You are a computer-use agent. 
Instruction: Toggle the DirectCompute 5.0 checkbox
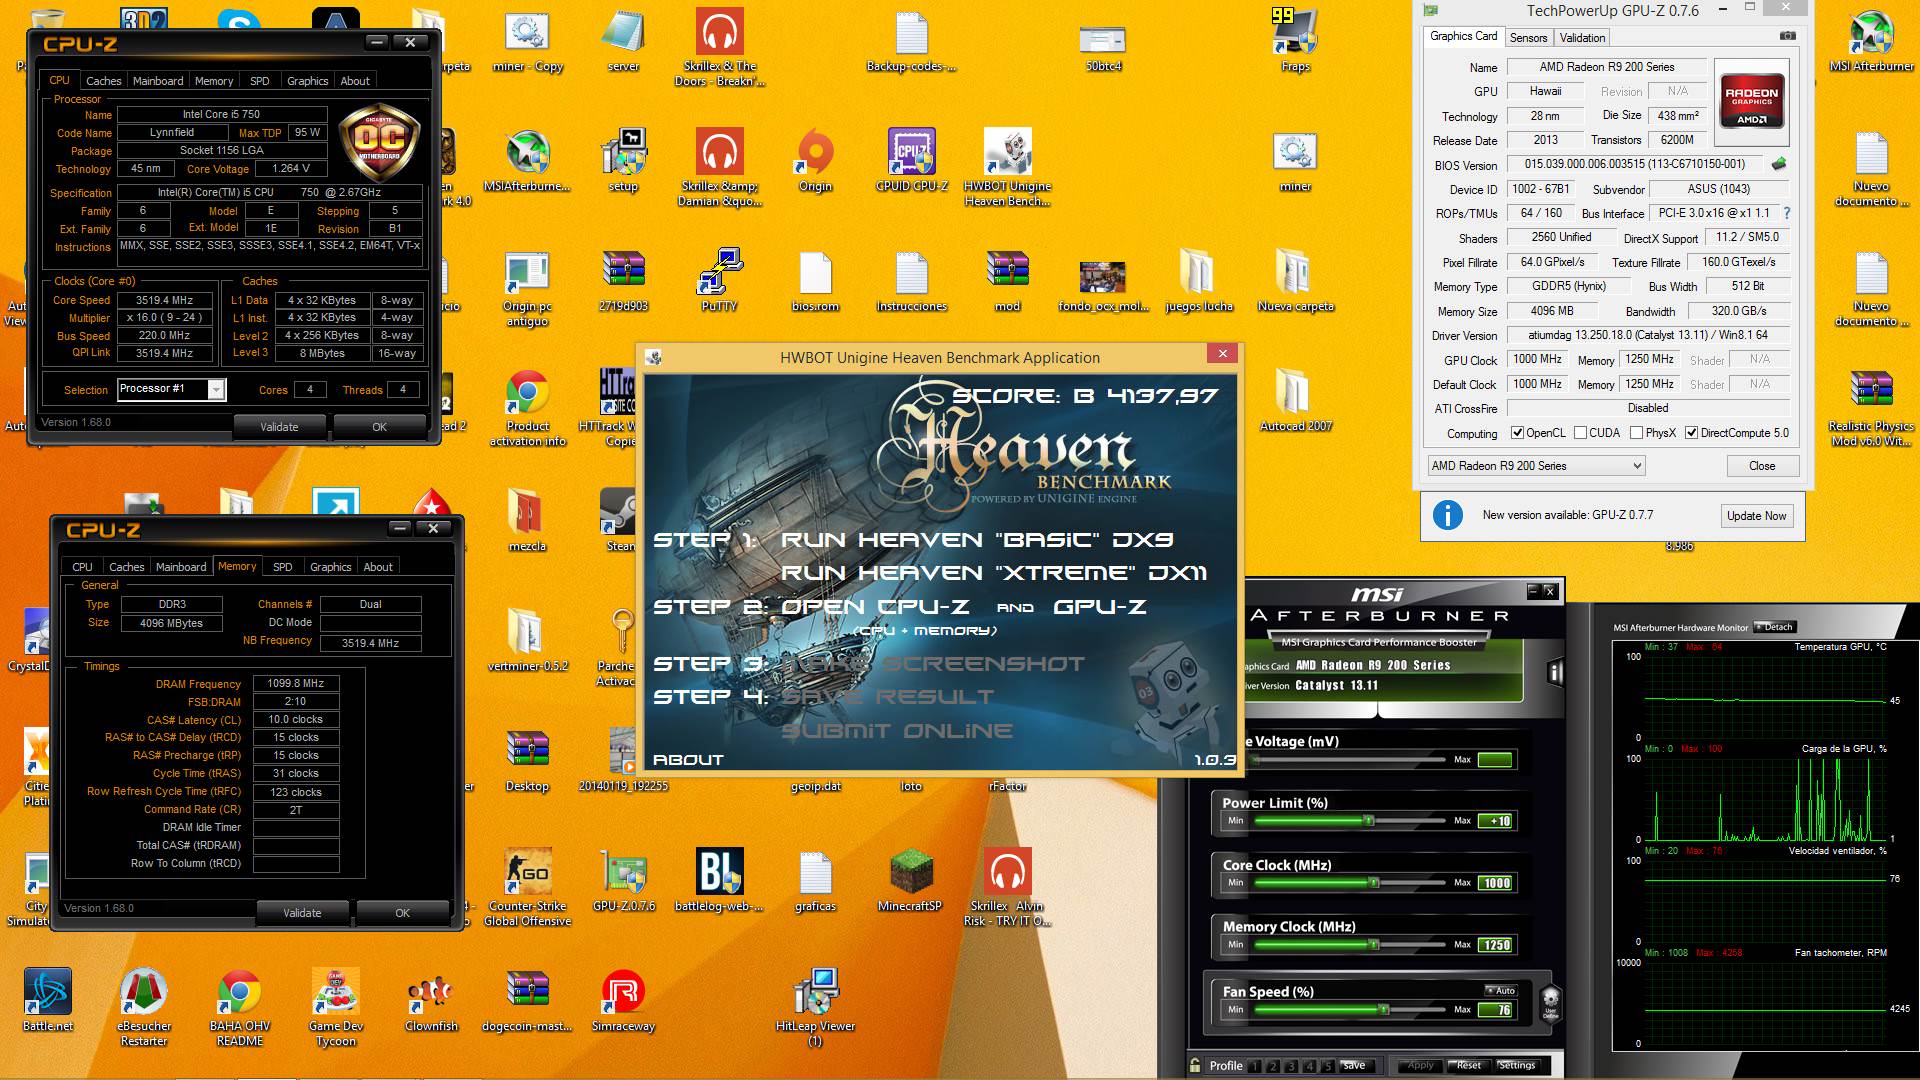[1692, 433]
